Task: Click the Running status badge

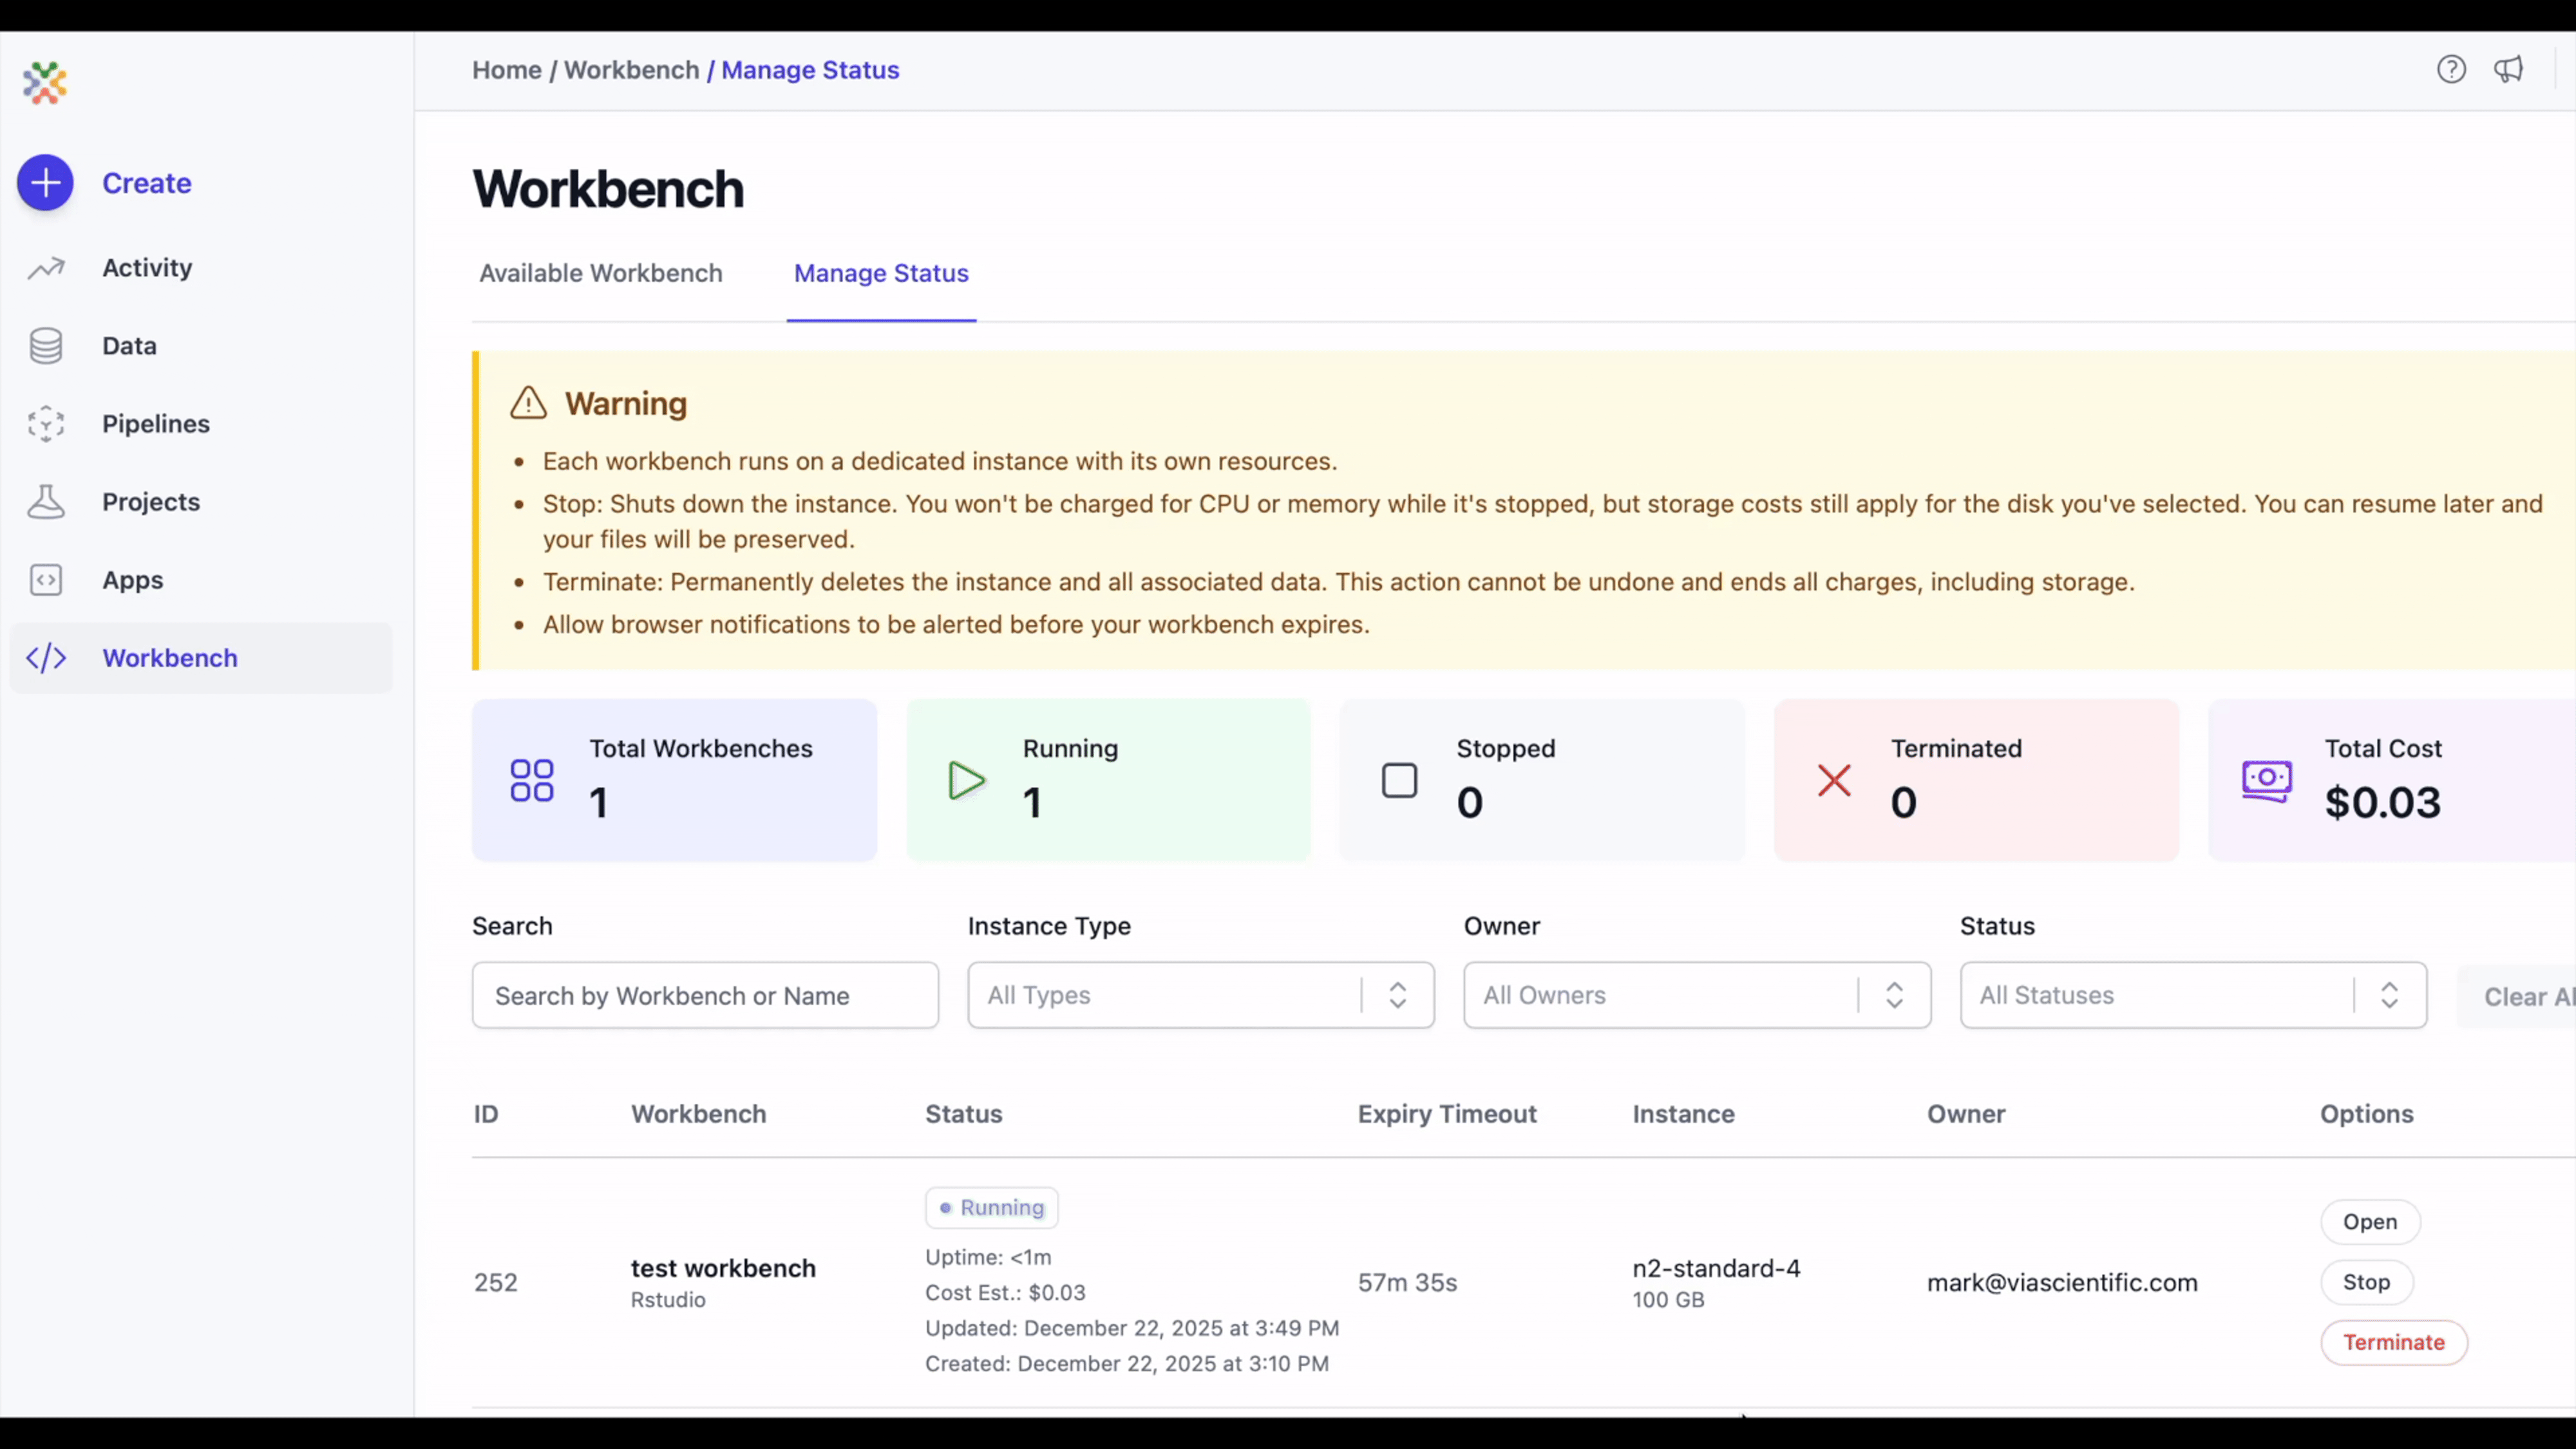Action: 991,1208
